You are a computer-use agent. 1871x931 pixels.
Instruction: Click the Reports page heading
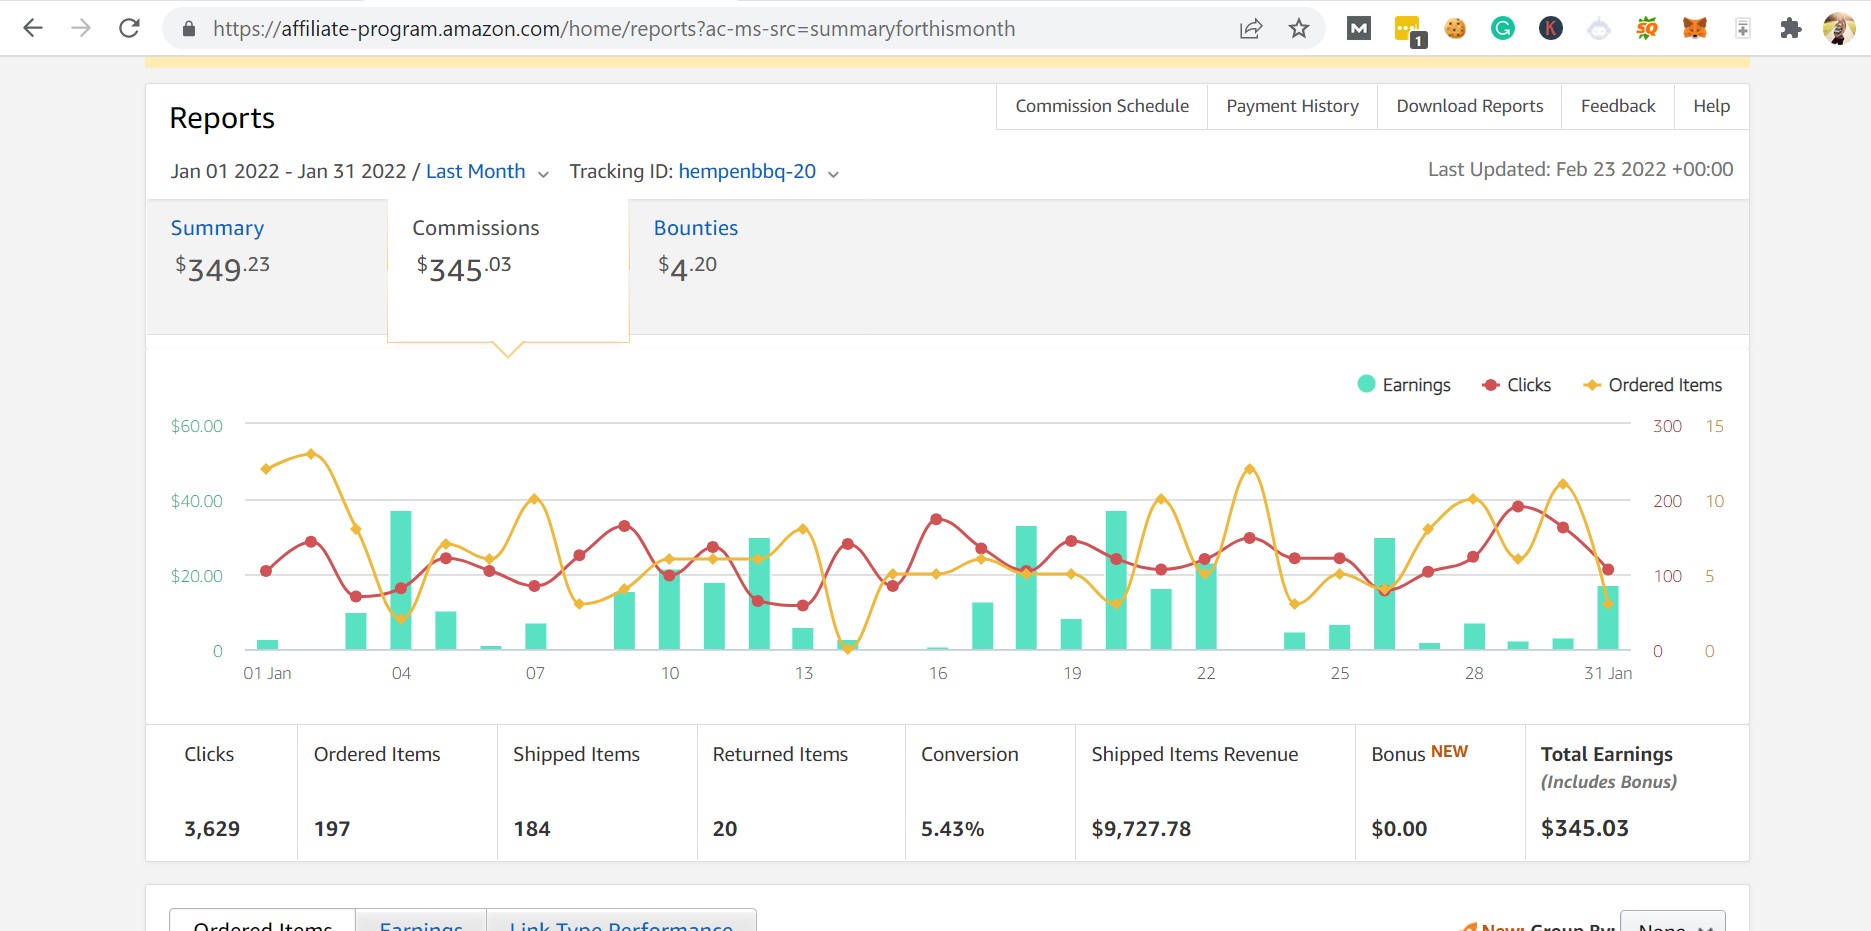[x=222, y=118]
